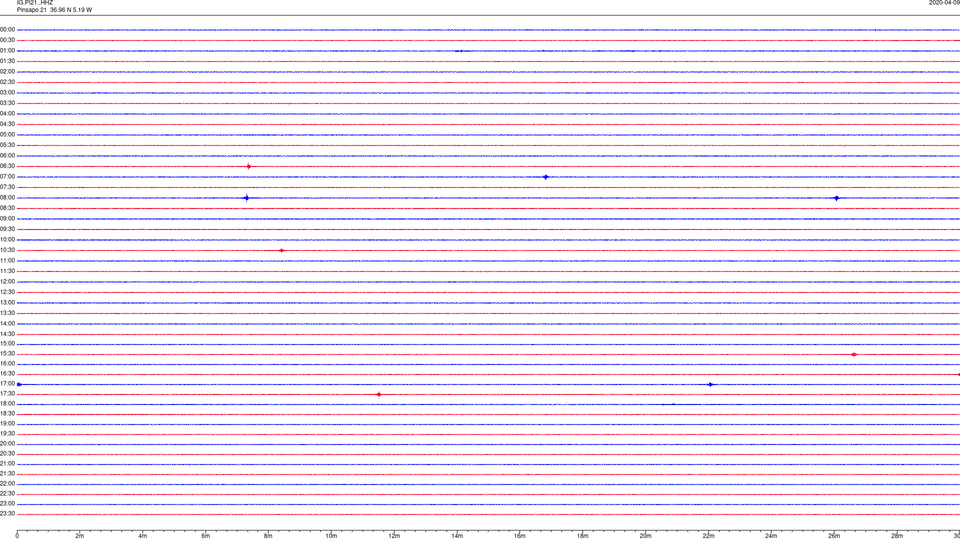This screenshot has height=540, width=960.
Task: Click the 22m tick label on the time axis
Action: click(708, 536)
